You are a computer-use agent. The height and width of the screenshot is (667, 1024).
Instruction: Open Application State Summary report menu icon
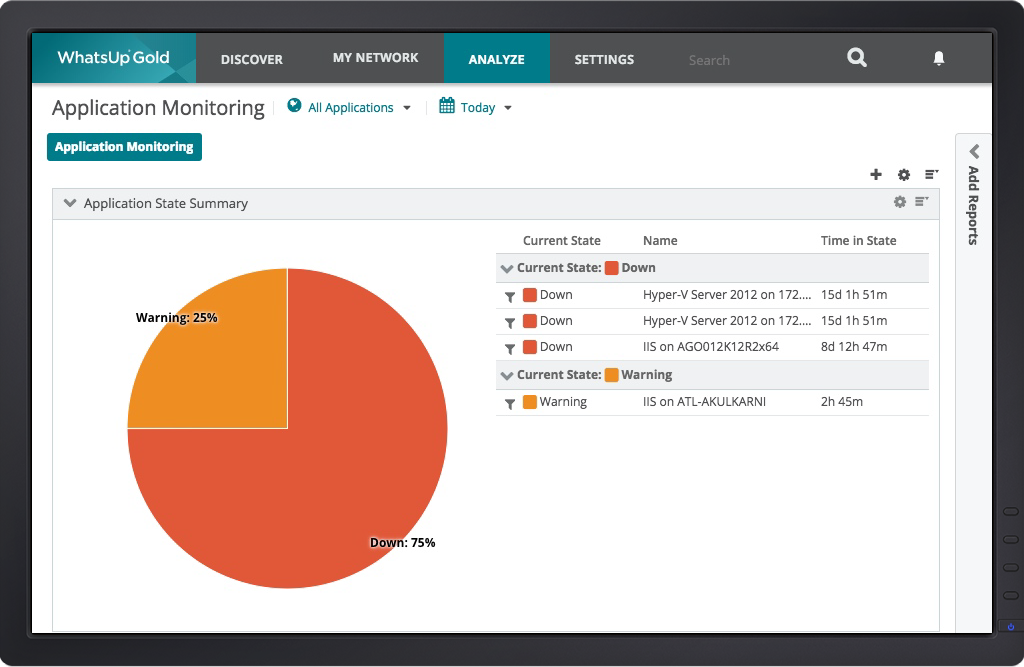tap(921, 201)
